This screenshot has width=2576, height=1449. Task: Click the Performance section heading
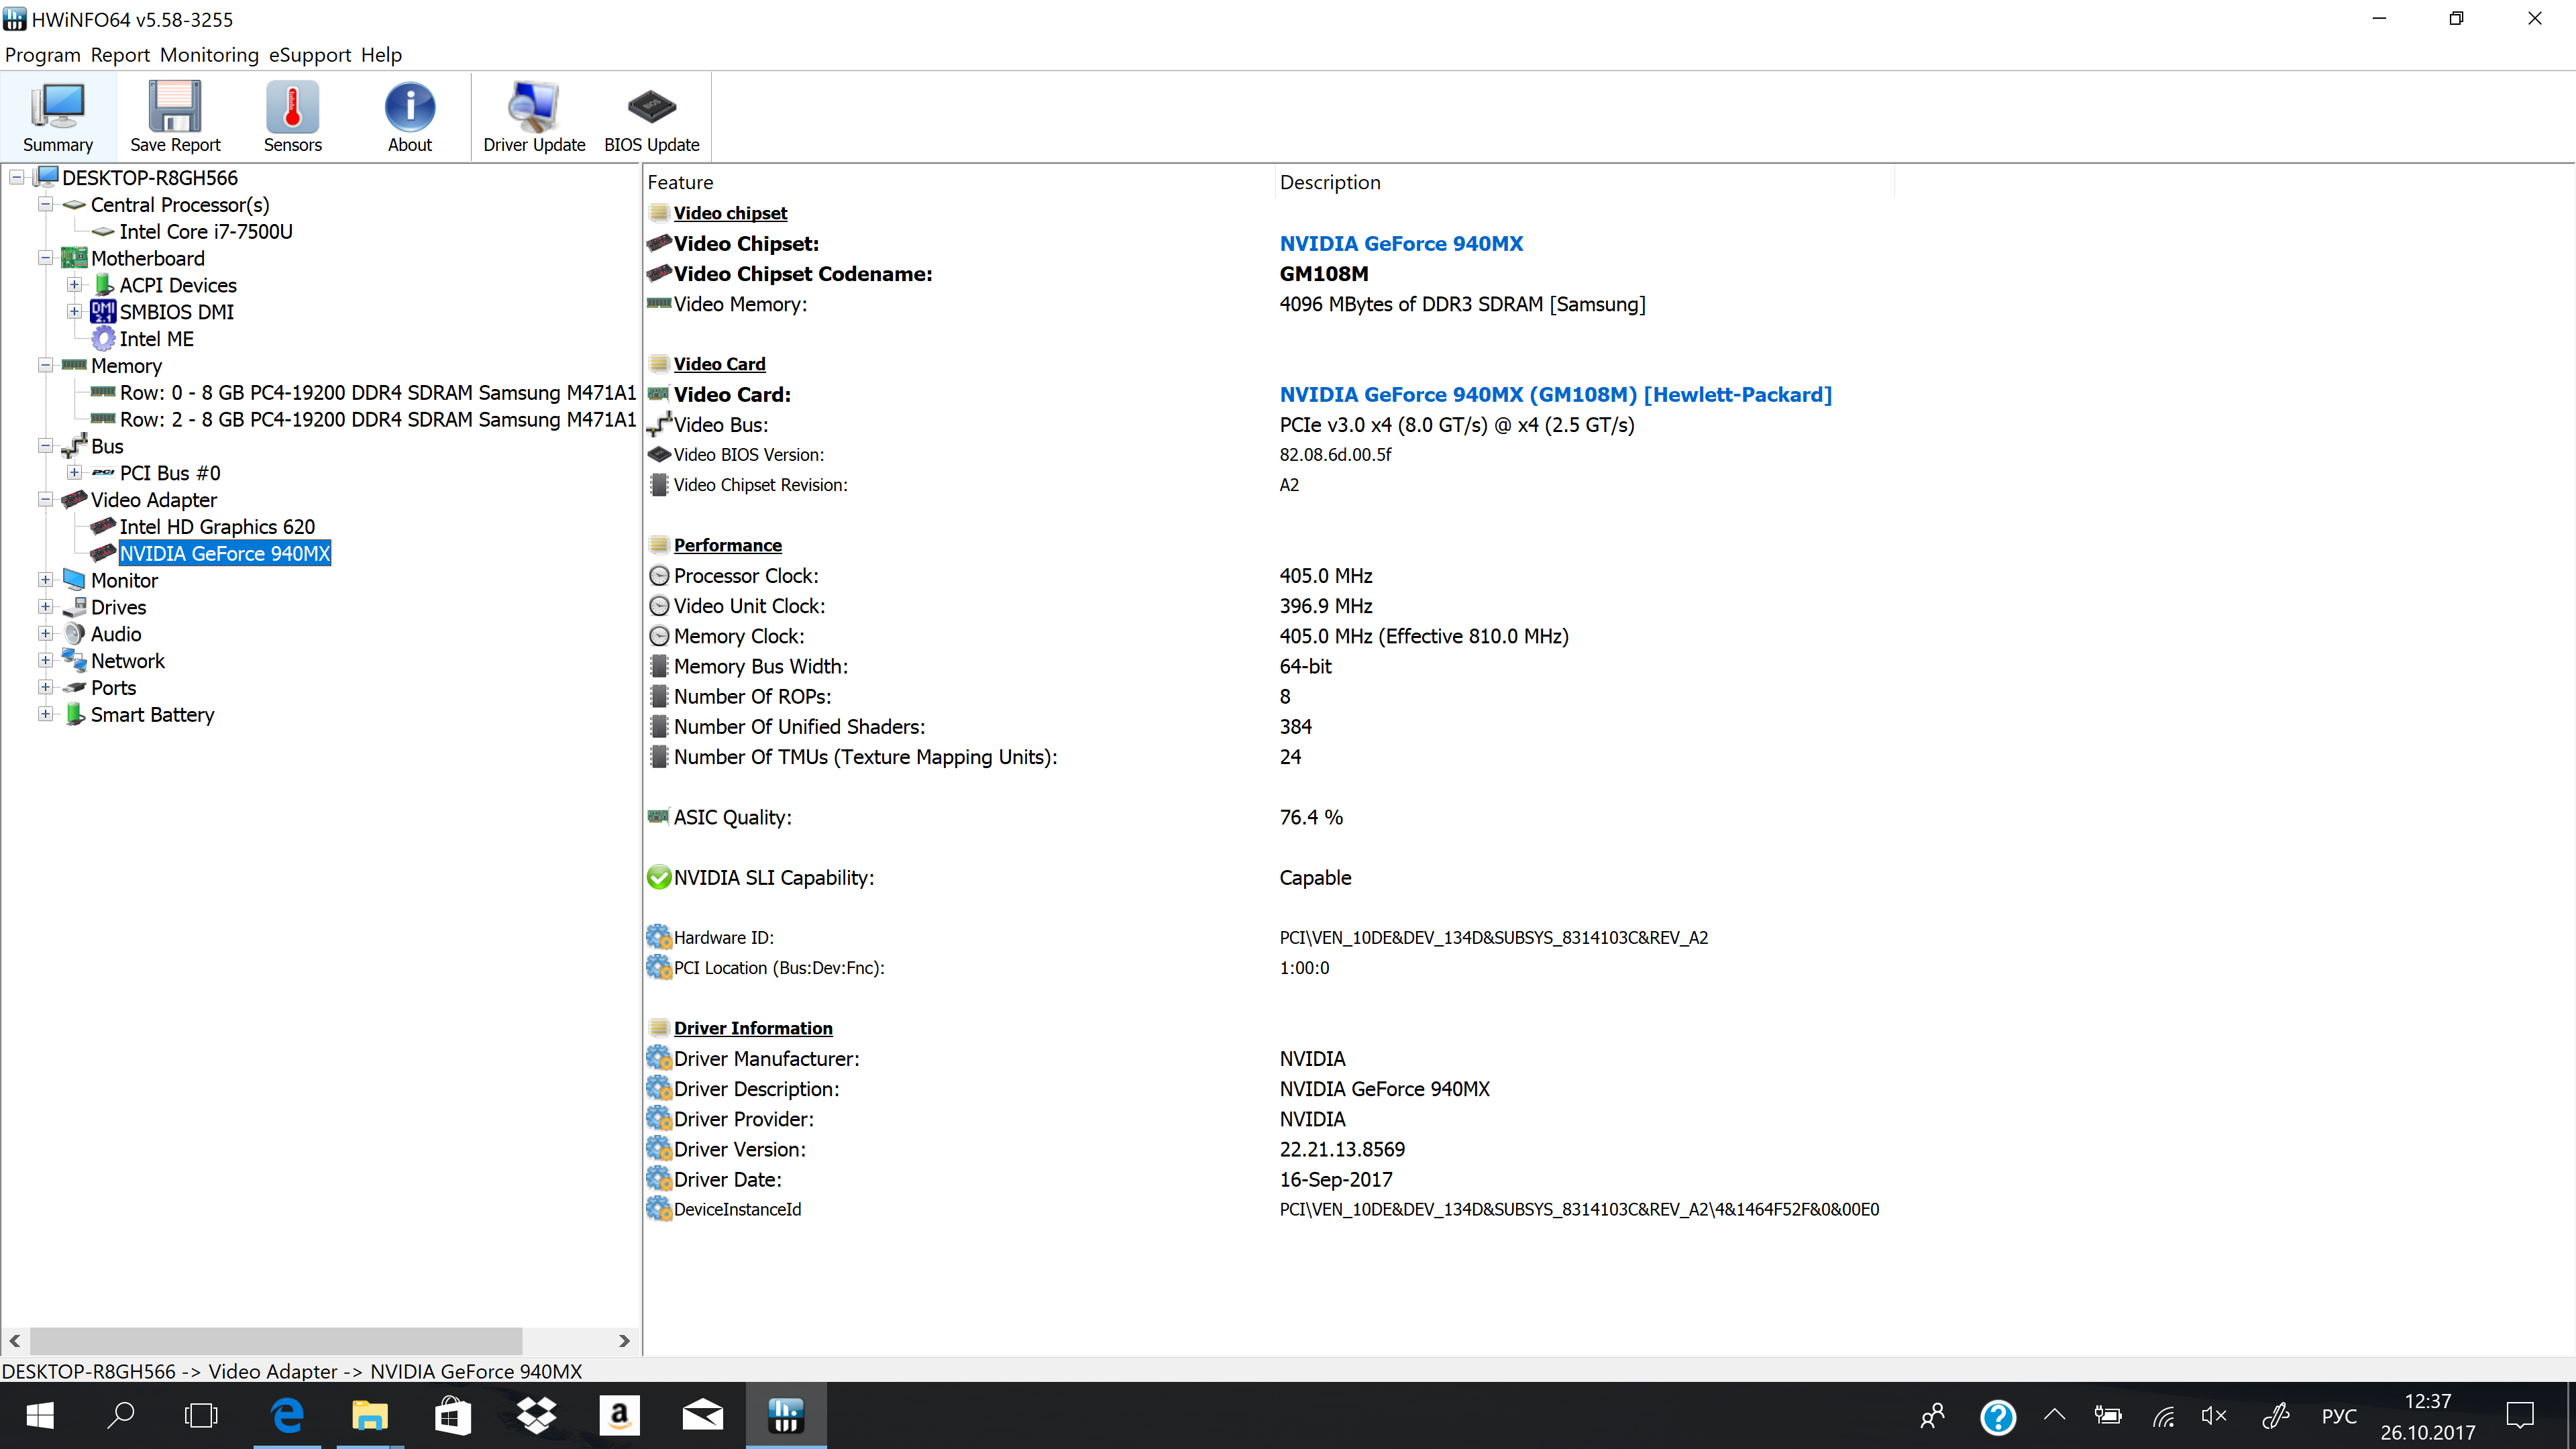(727, 545)
